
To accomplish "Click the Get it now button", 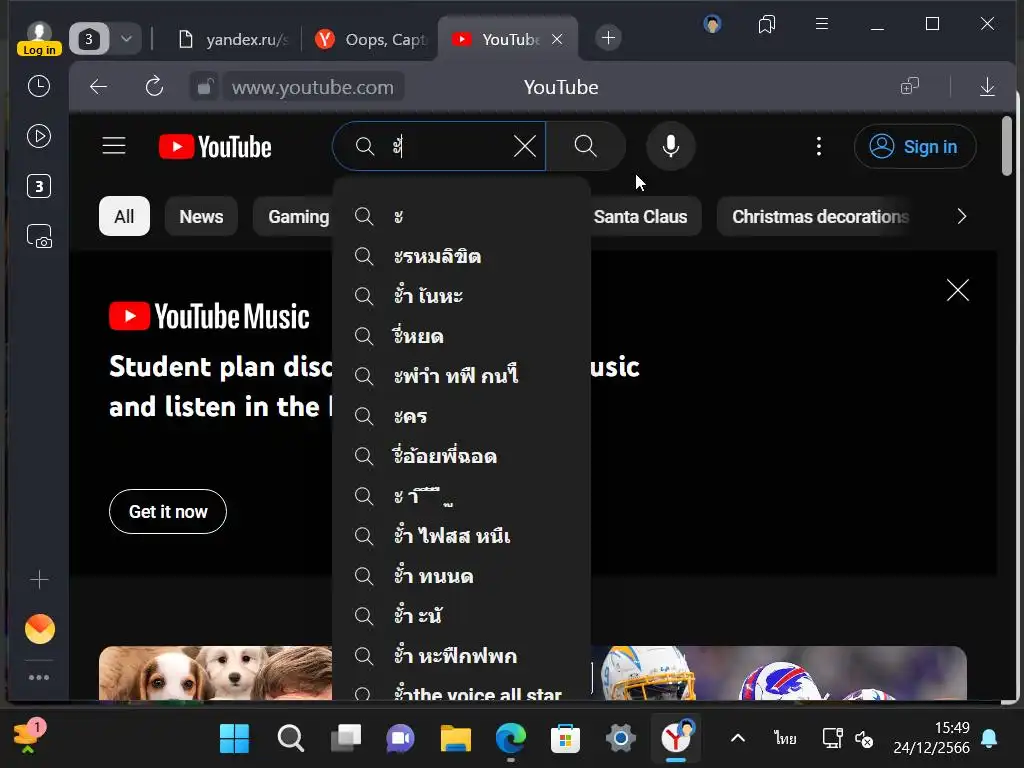I will pyautogui.click(x=168, y=511).
